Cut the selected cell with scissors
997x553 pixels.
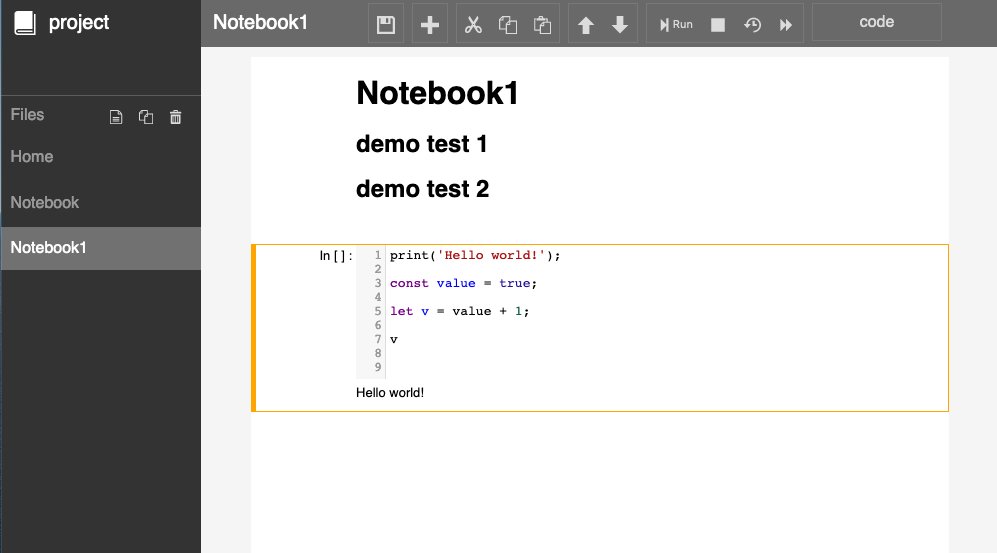(473, 24)
